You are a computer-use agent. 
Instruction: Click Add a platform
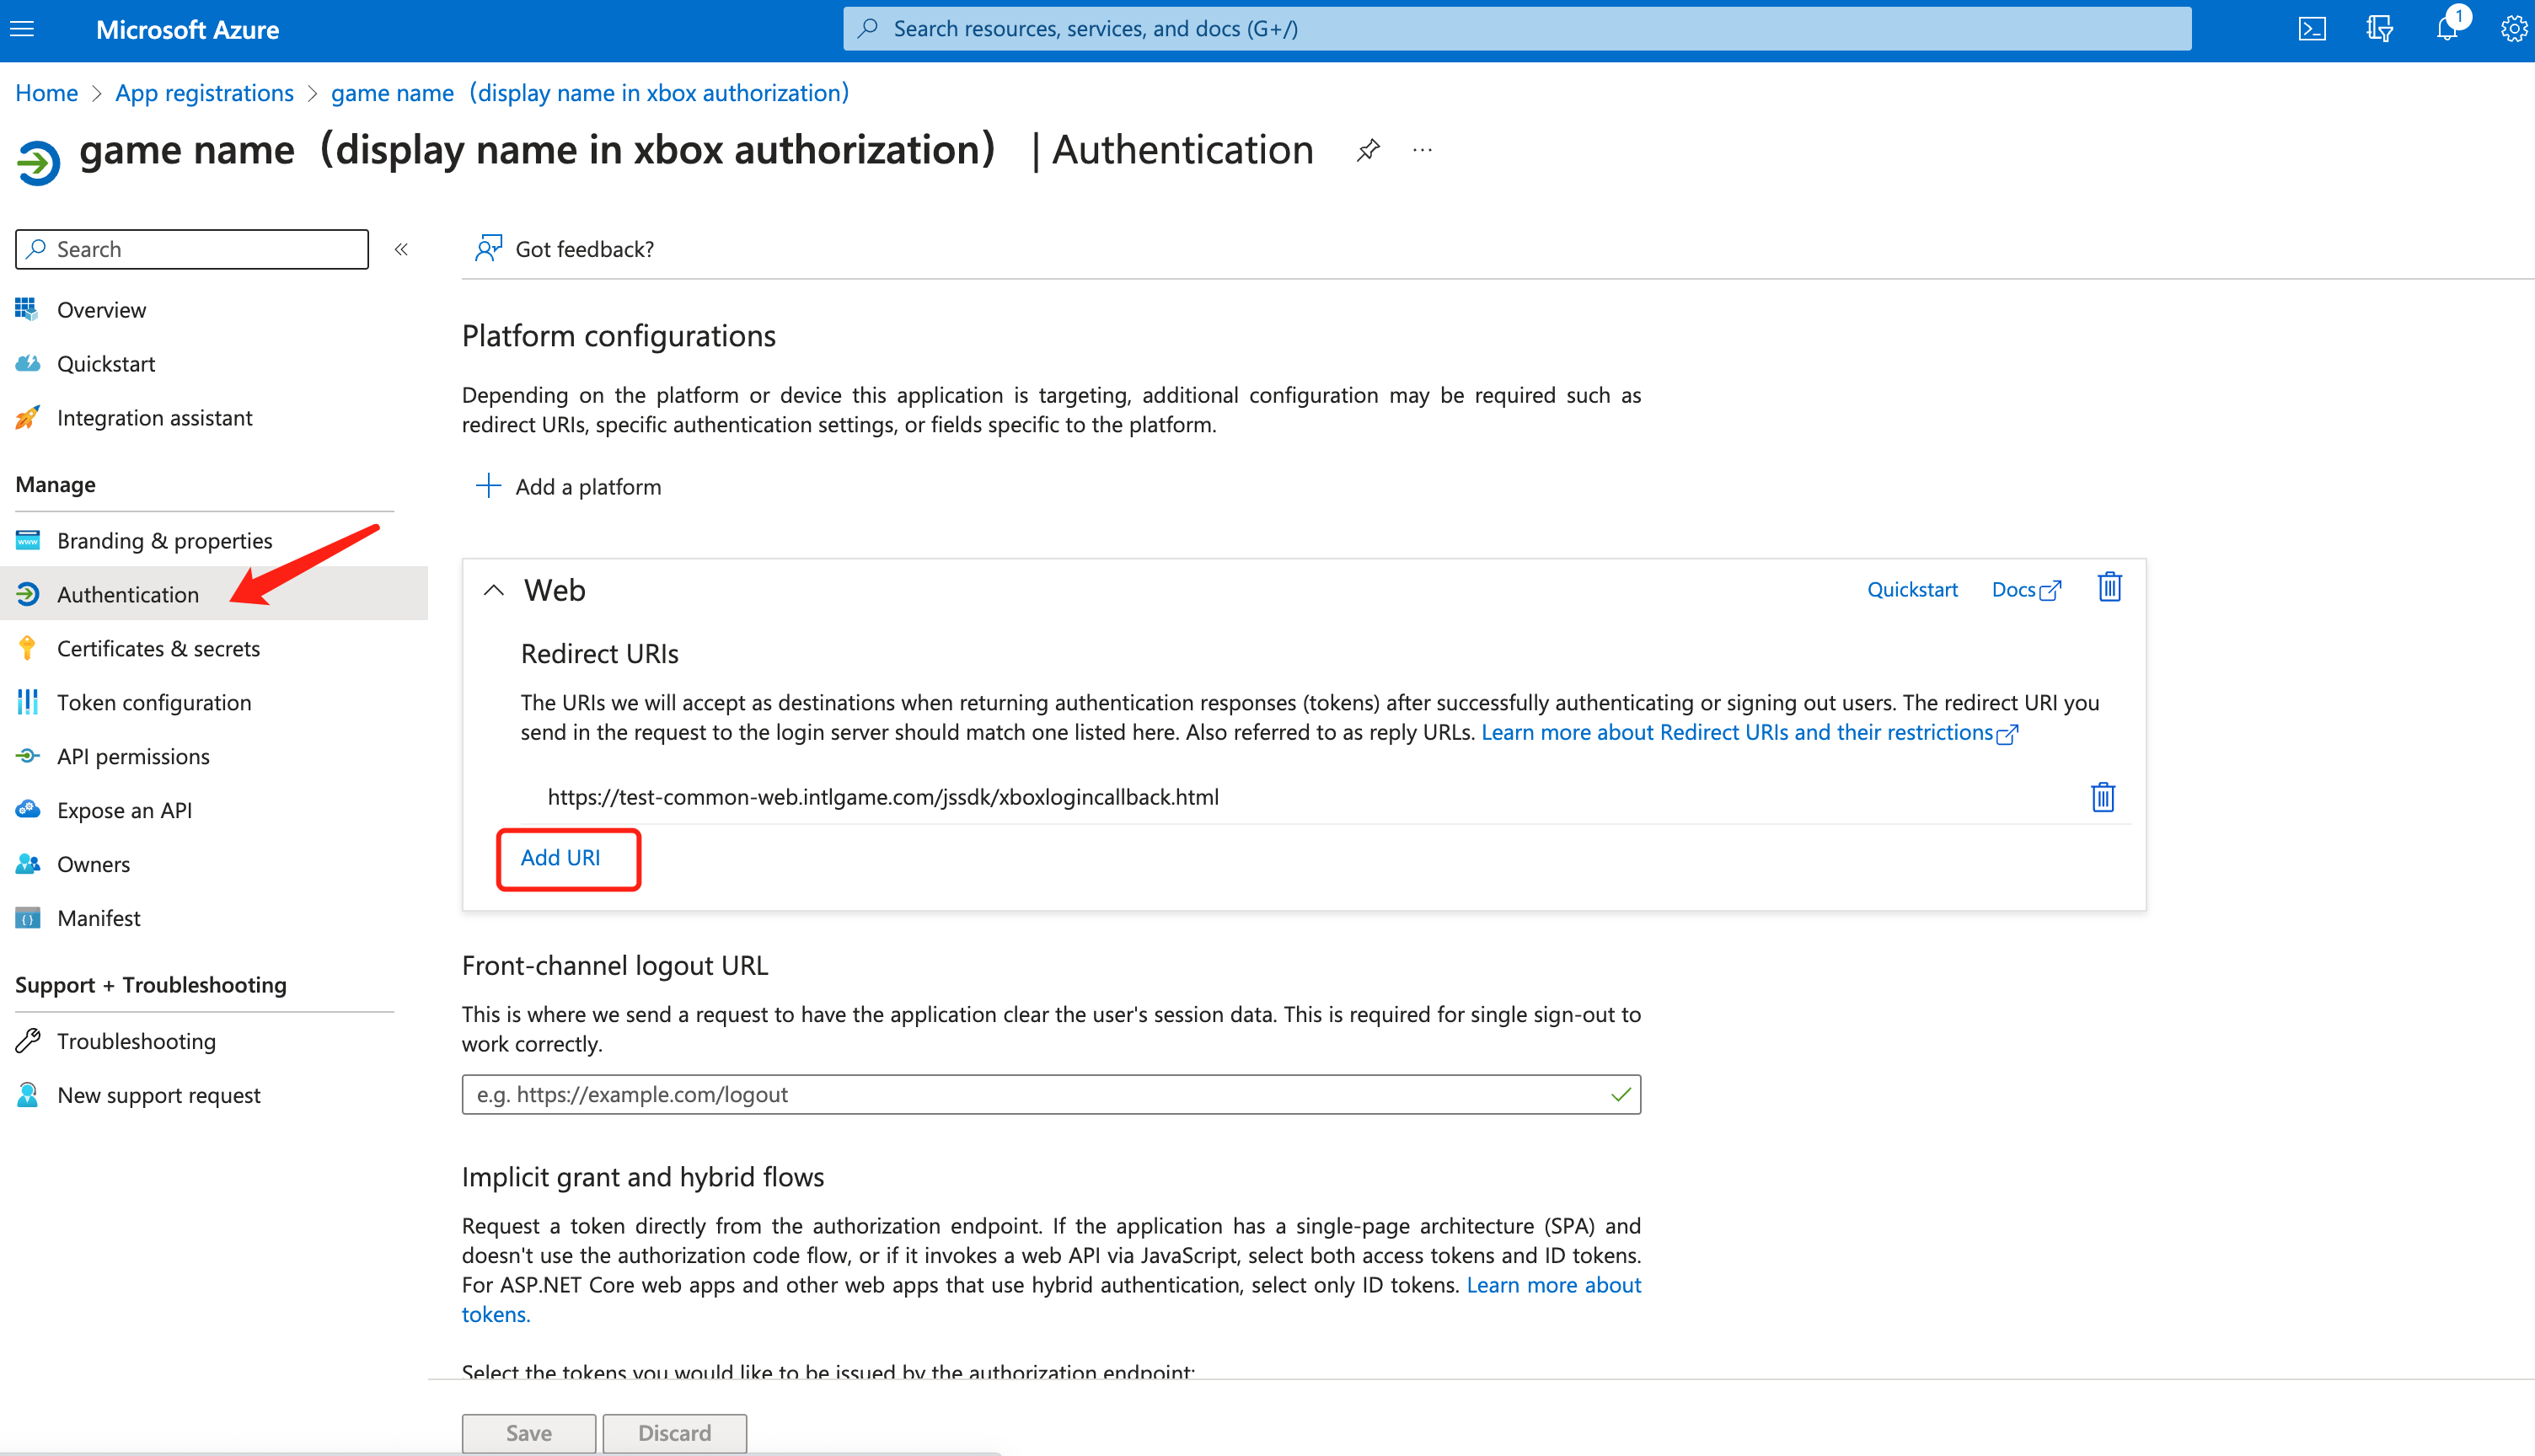[x=569, y=486]
